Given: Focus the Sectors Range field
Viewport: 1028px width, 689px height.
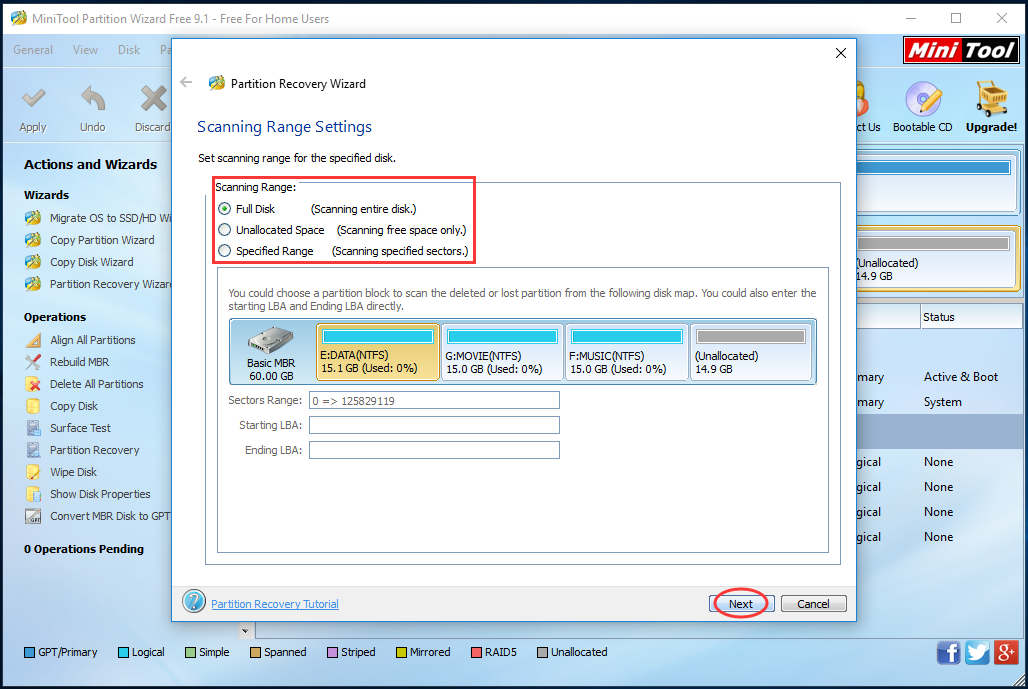Looking at the screenshot, I should click(434, 401).
